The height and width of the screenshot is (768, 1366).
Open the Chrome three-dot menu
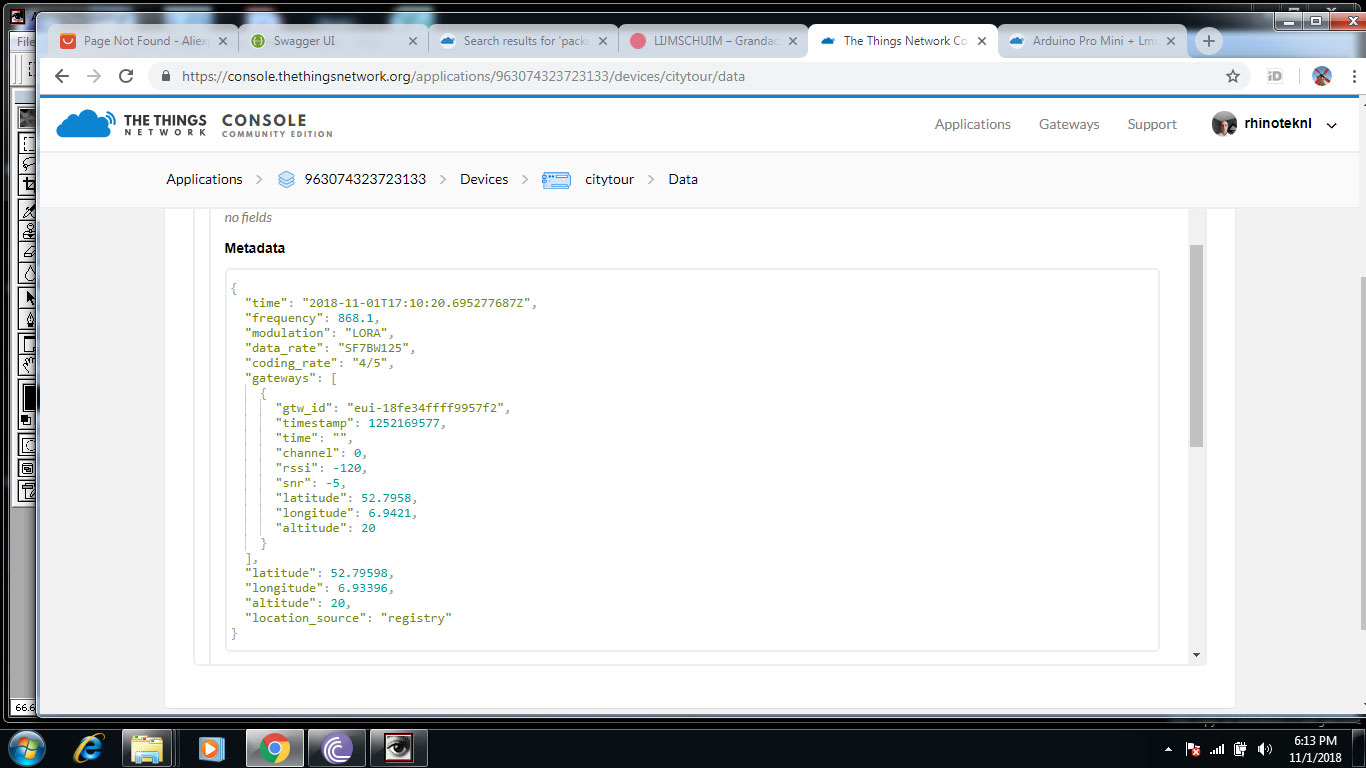click(1352, 76)
